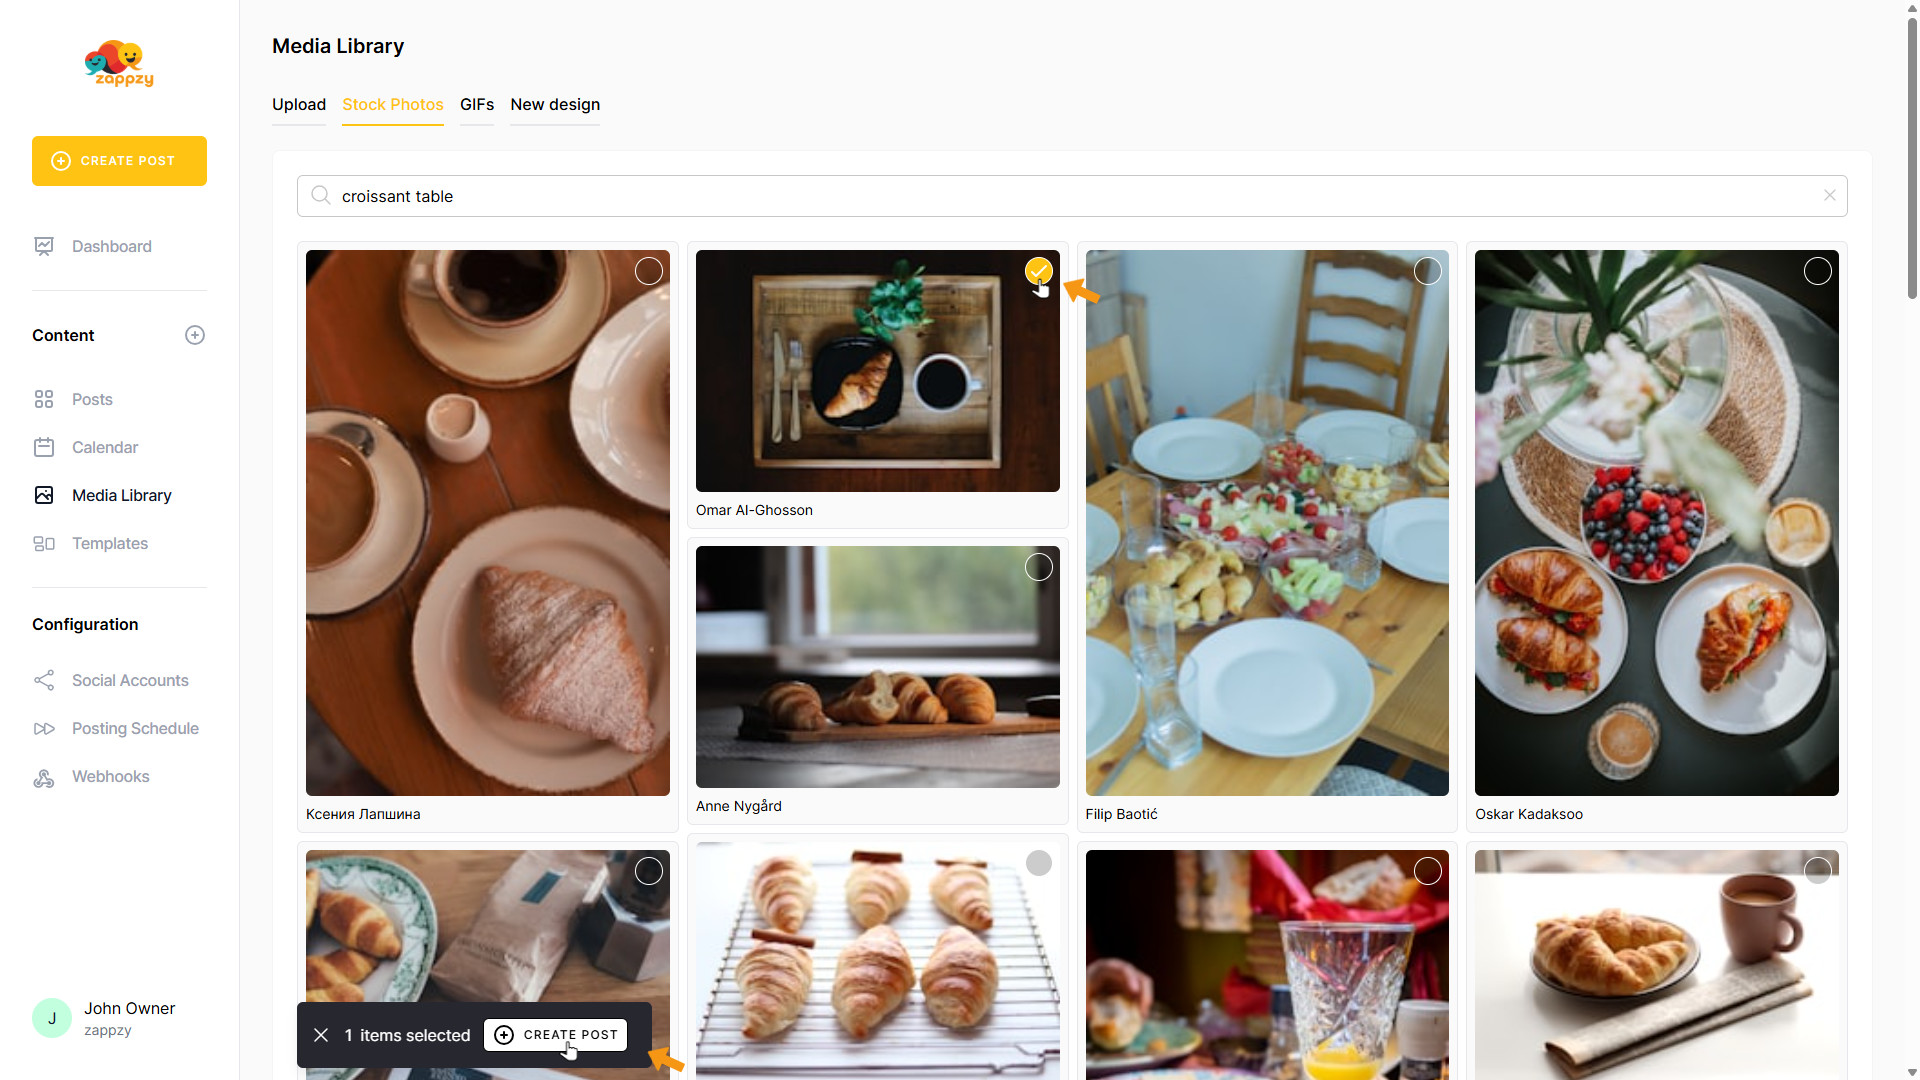
Task: Open the Calendar section
Action: coord(104,447)
